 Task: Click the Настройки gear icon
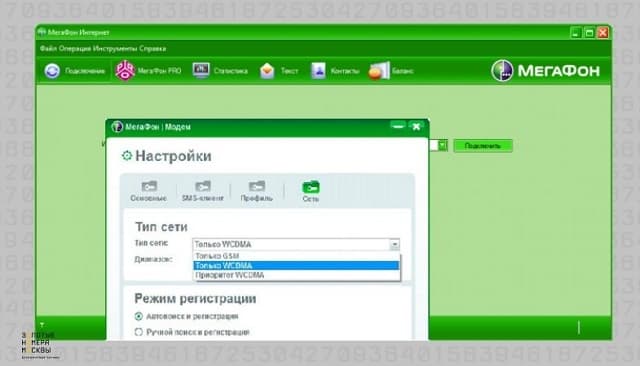(127, 155)
